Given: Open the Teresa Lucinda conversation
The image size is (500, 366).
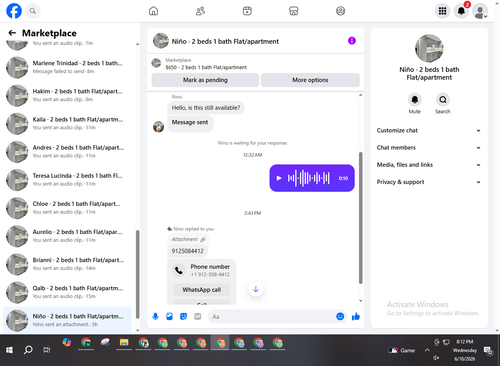Looking at the screenshot, I should click(x=67, y=180).
